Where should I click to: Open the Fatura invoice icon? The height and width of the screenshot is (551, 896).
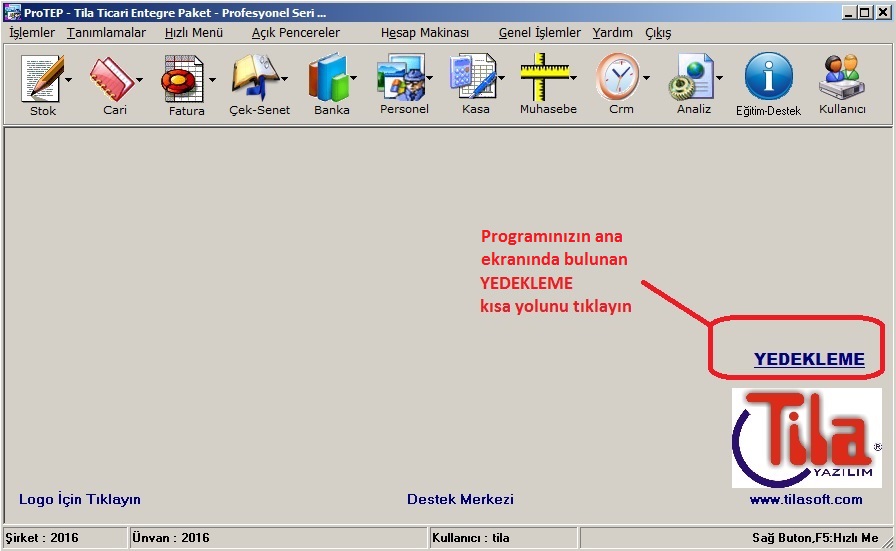click(183, 79)
